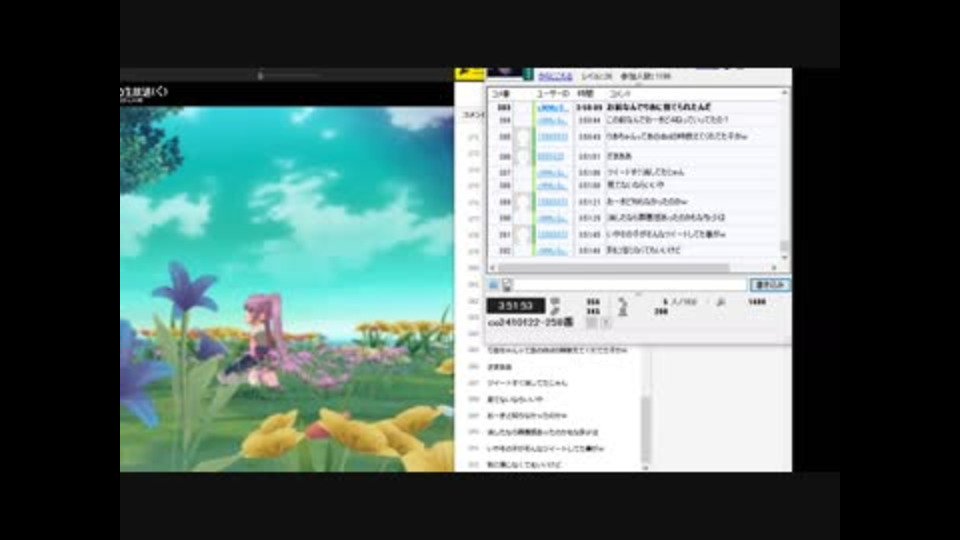Click the first small button beside community ID
The width and height of the screenshot is (960, 540).
click(591, 323)
